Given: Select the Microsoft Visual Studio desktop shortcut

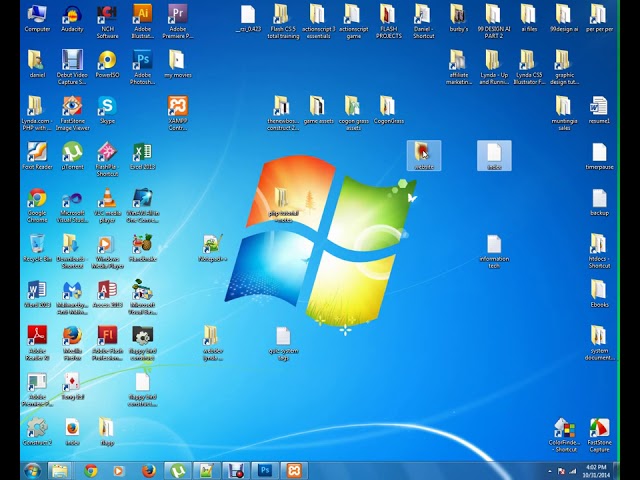Looking at the screenshot, I should coord(72,206).
